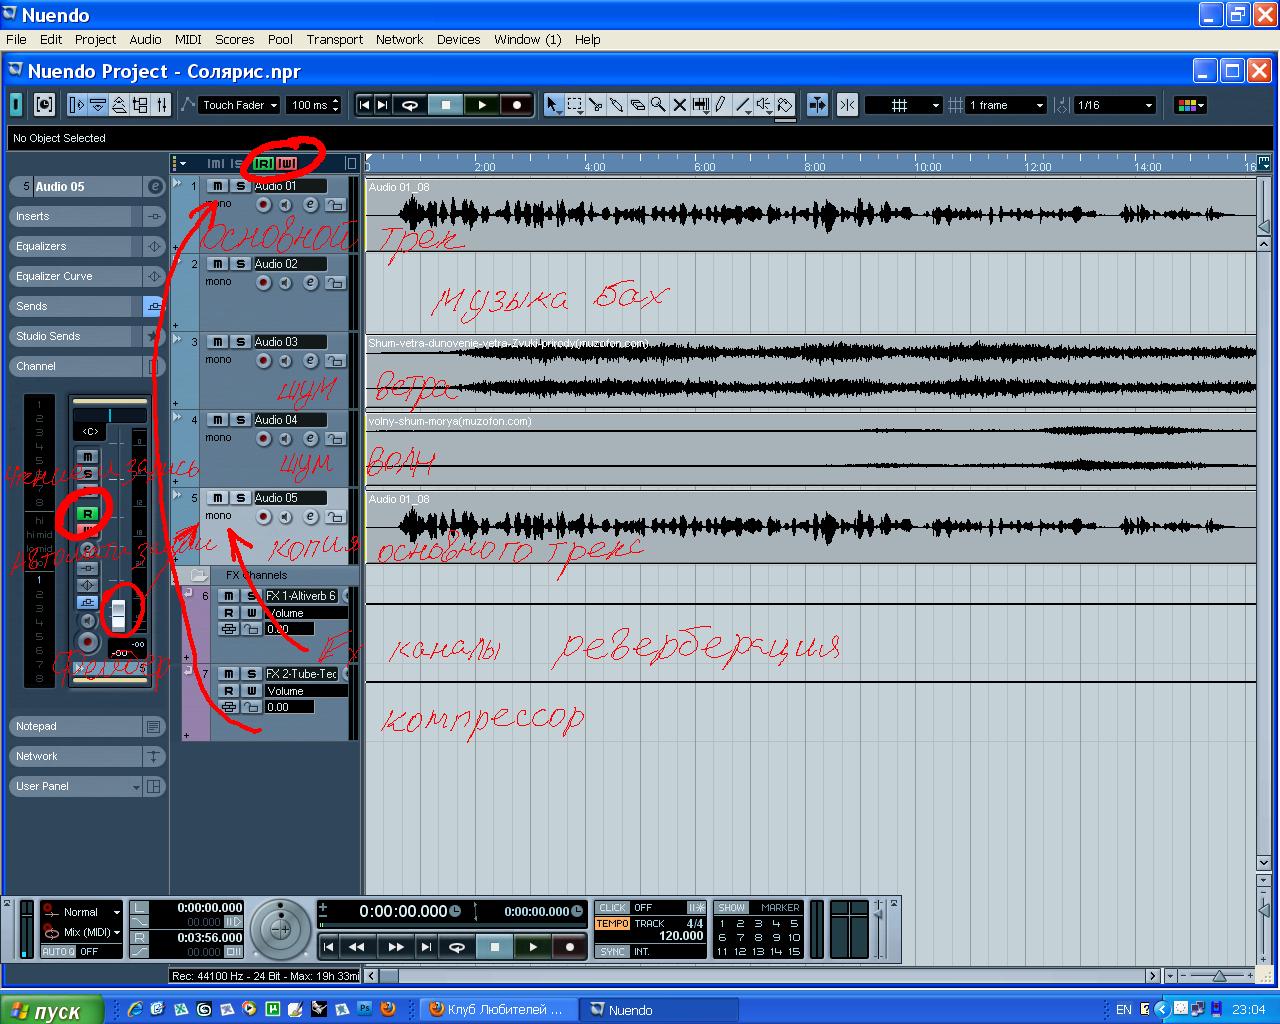Select the Play speaker tool
The height and width of the screenshot is (1024, 1280).
(x=763, y=105)
